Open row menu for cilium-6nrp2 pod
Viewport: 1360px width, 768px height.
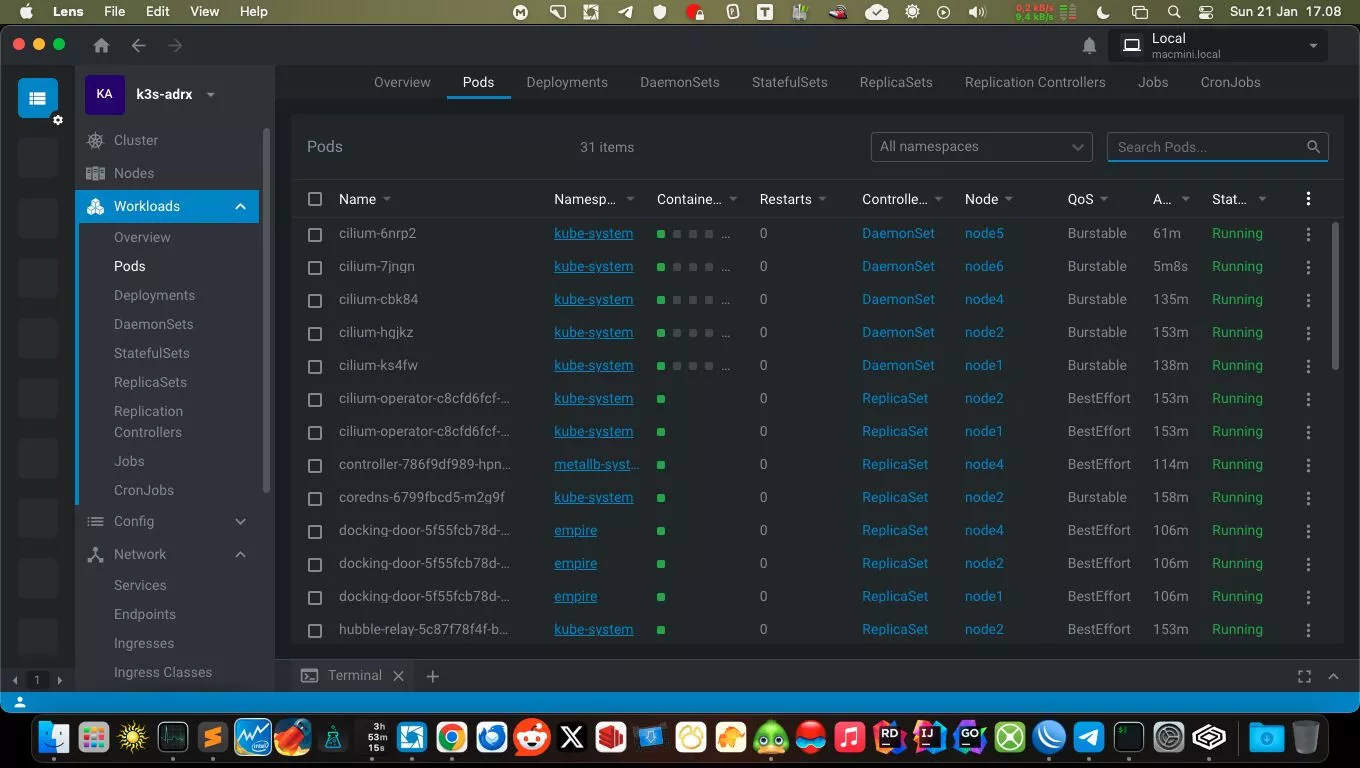(1308, 234)
